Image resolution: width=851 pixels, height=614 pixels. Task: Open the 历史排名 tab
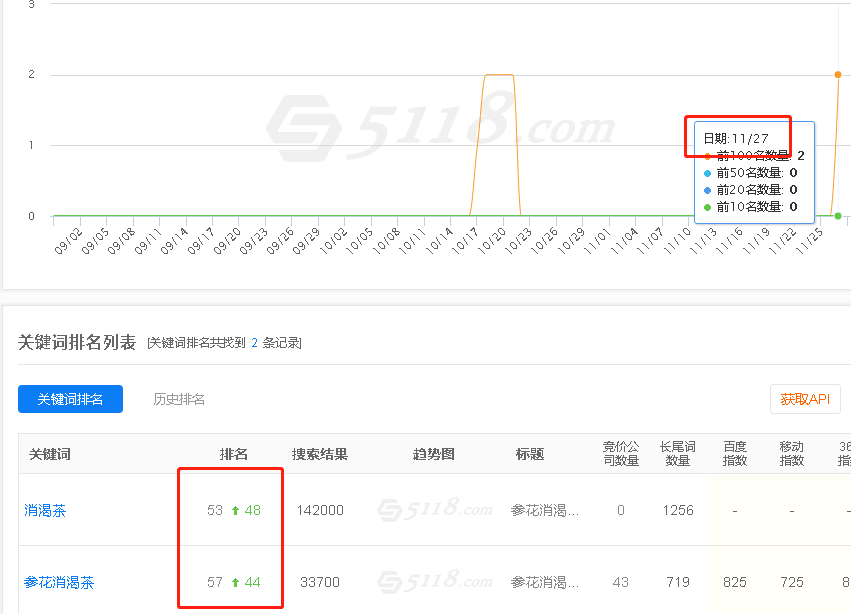click(179, 399)
